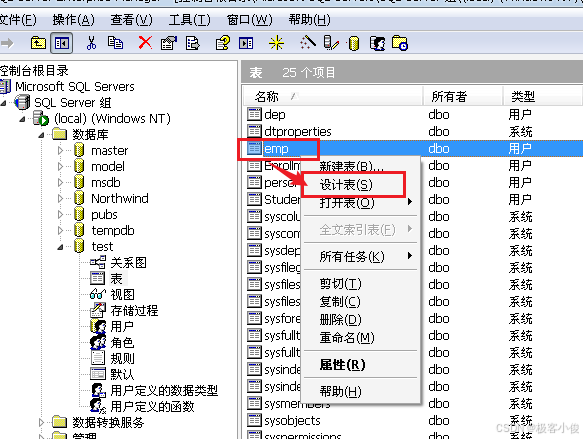Open the 窗口(W) menu
The image size is (583, 439).
point(250,20)
